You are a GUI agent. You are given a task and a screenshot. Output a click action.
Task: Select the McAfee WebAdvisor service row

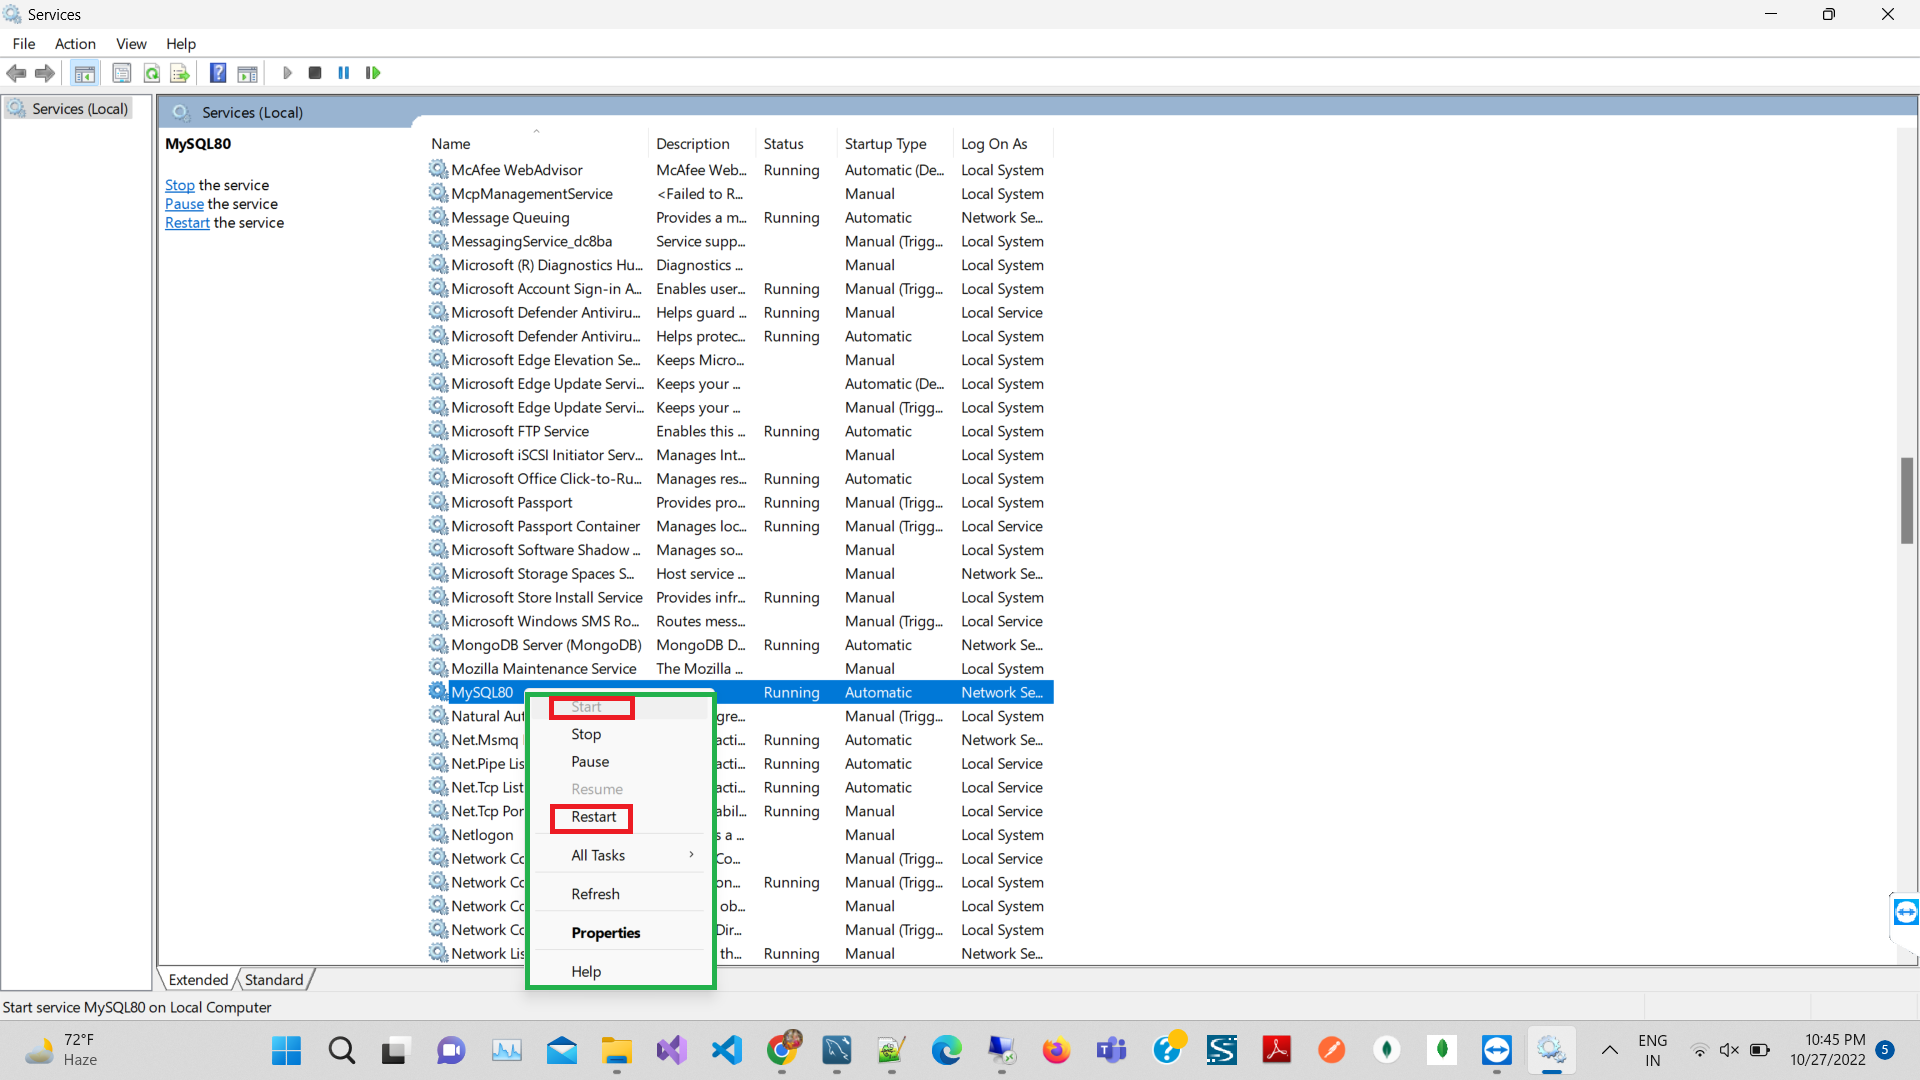[740, 170]
